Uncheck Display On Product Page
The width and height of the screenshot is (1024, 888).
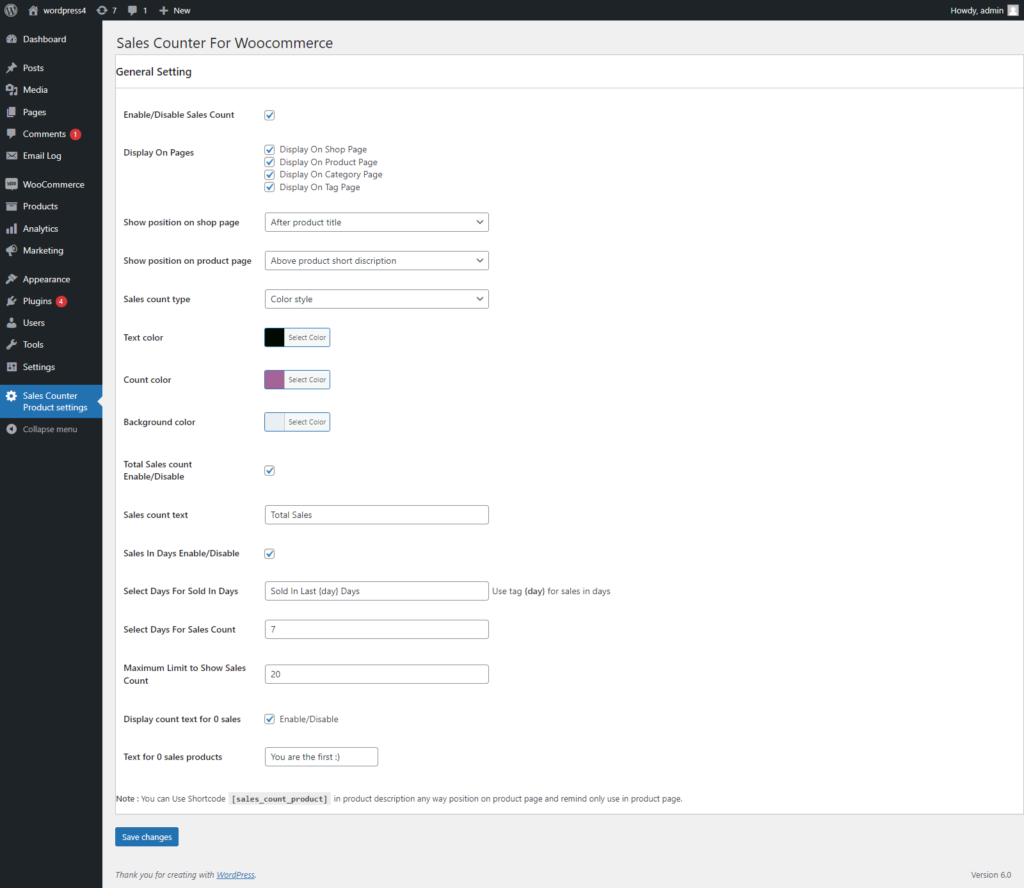point(269,162)
